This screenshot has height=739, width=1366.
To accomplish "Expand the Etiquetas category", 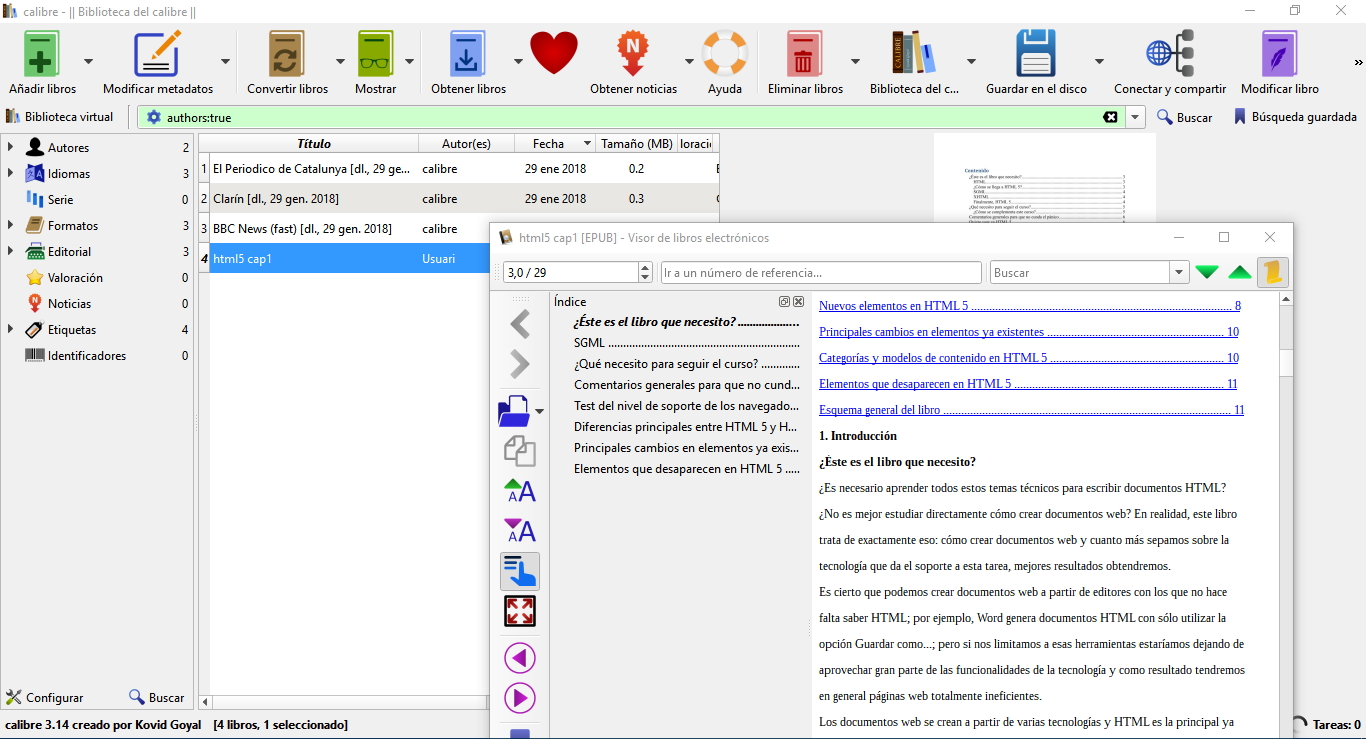I will tap(10, 329).
